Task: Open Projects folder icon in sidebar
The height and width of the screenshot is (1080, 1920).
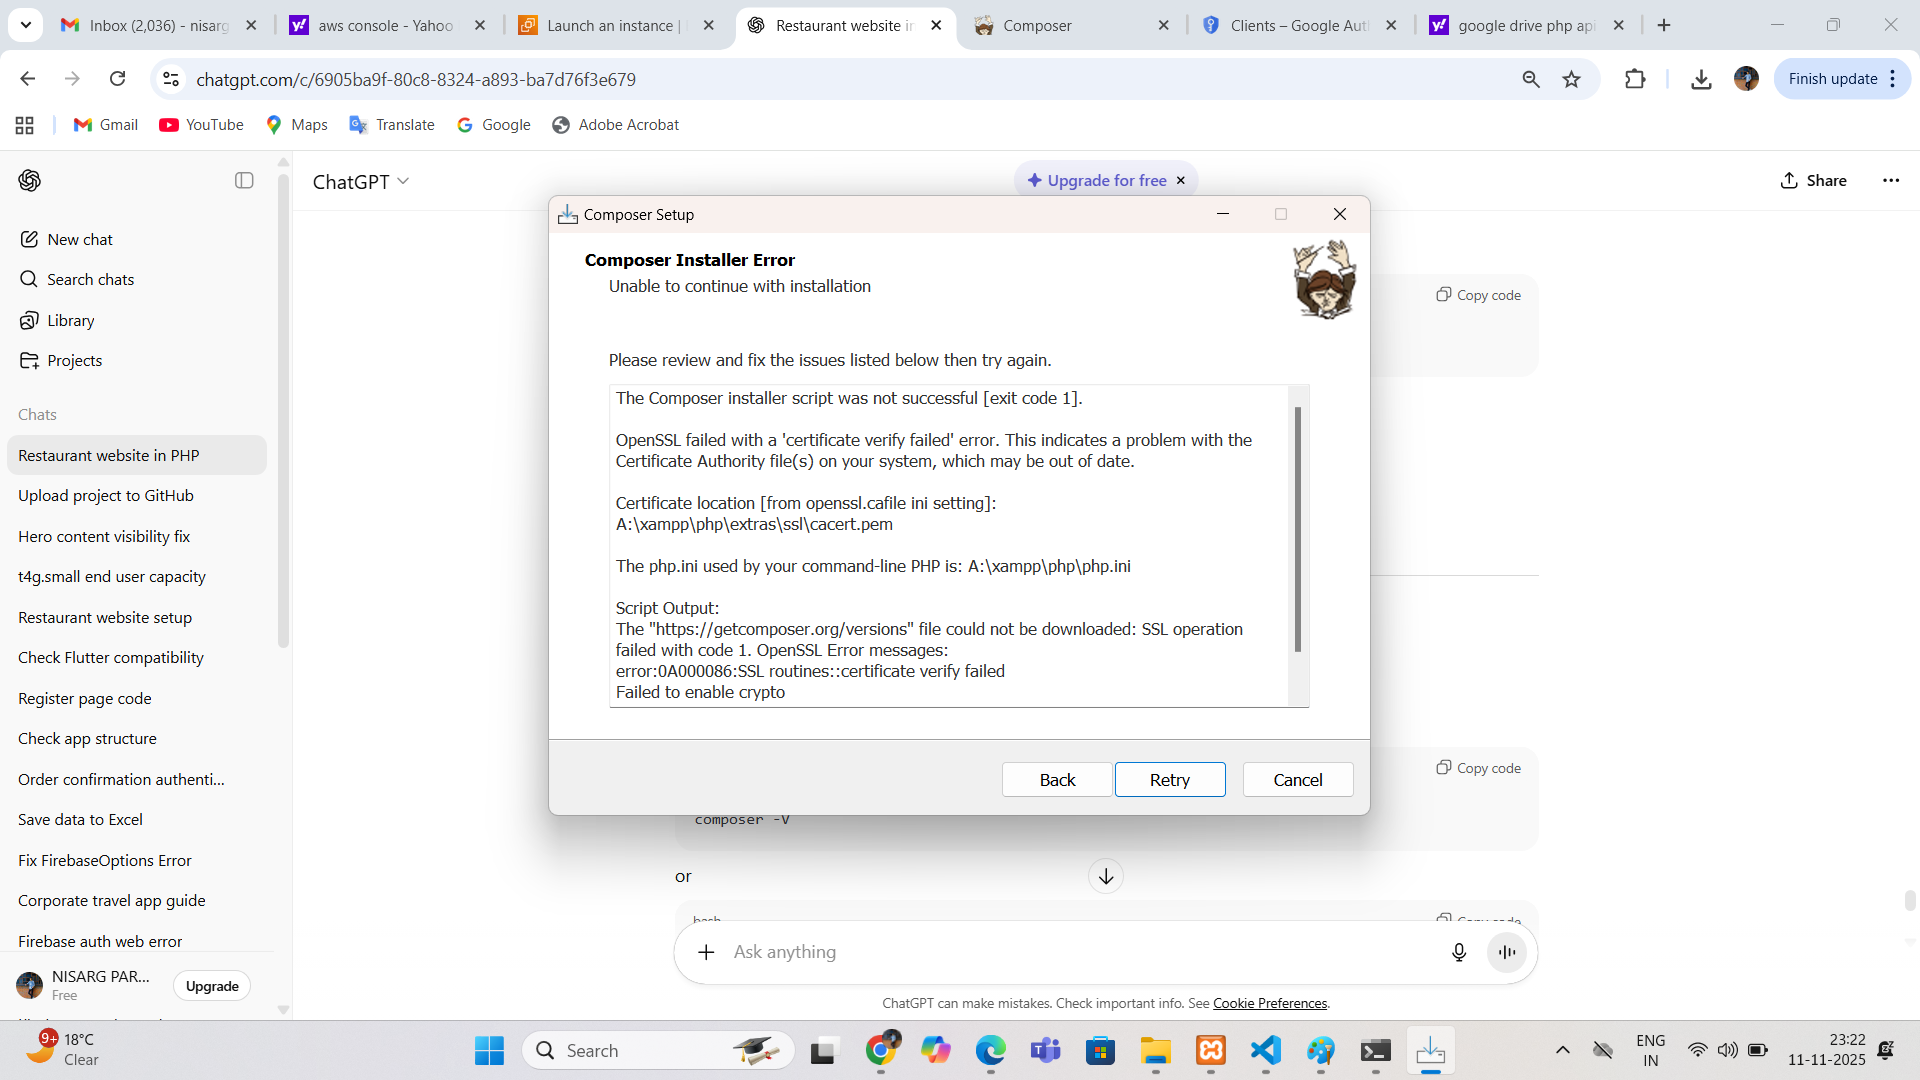Action: point(29,360)
